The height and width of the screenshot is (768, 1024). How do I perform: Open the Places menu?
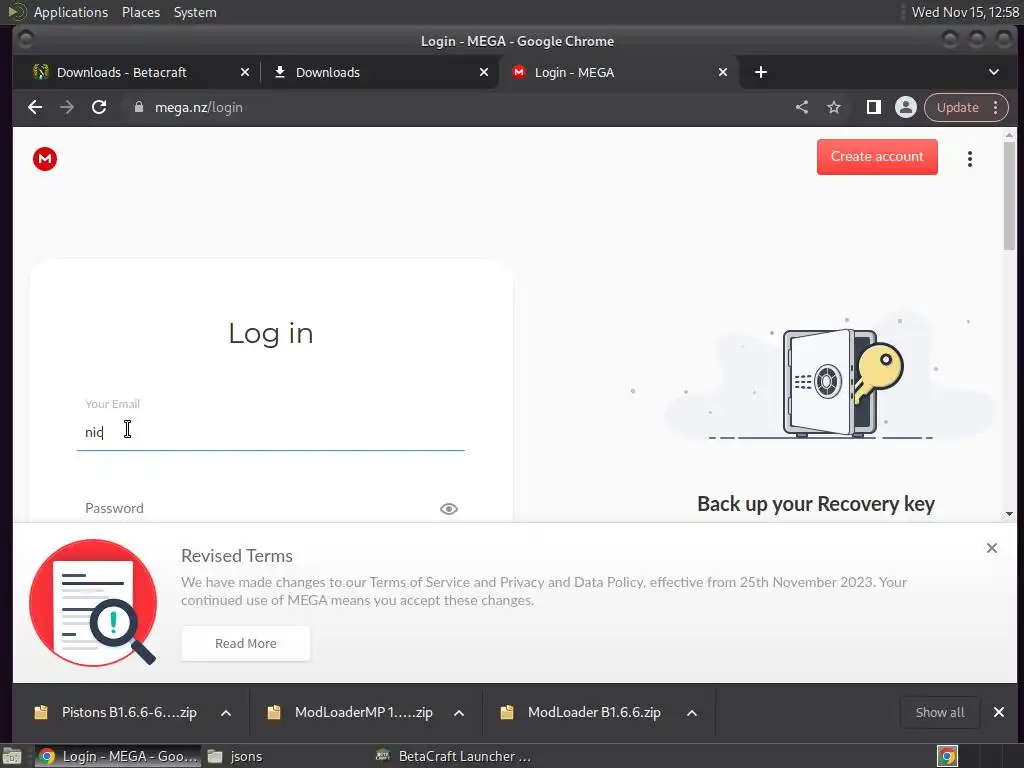[140, 12]
